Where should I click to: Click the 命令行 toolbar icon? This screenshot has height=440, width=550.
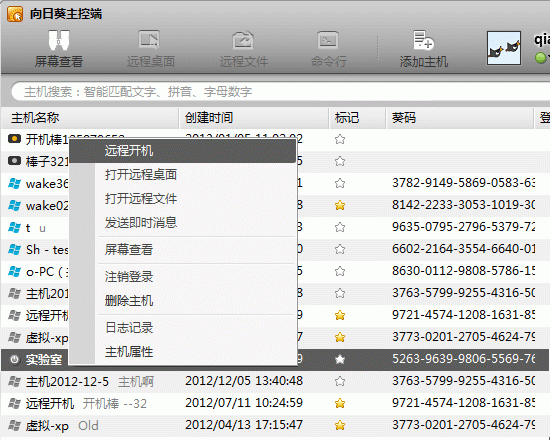pos(328,40)
